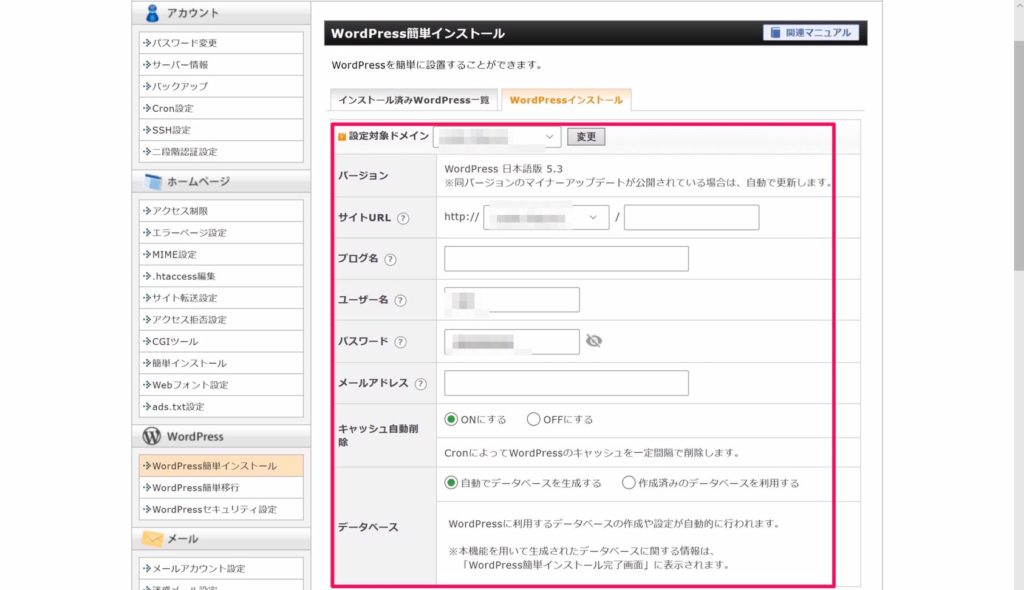1024x590 pixels.
Task: Click the help icon beside パスワード
Action: click(400, 342)
